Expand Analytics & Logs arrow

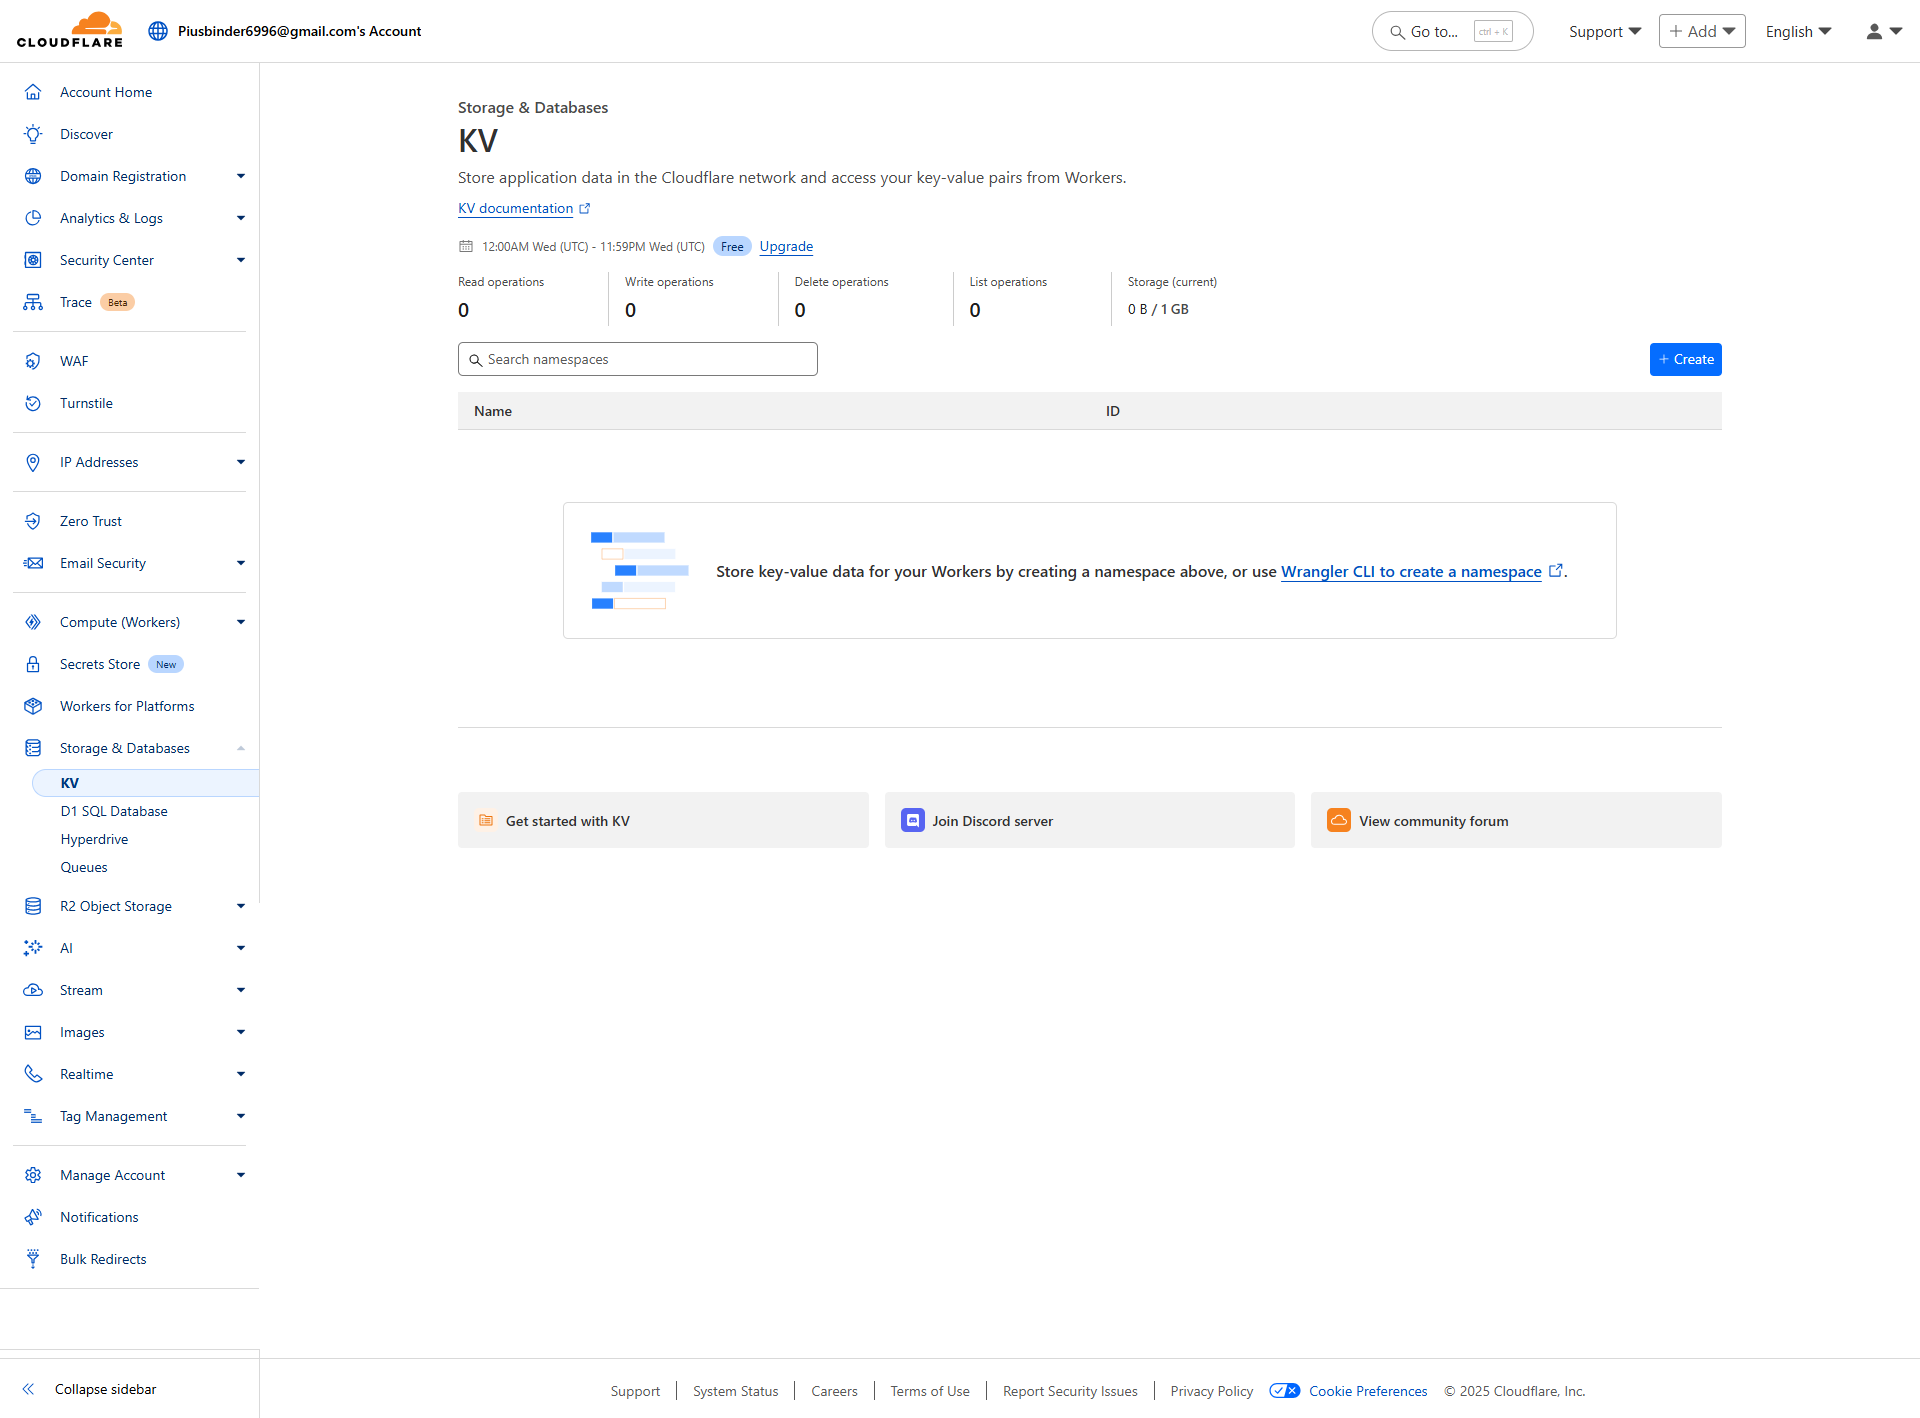pos(241,218)
